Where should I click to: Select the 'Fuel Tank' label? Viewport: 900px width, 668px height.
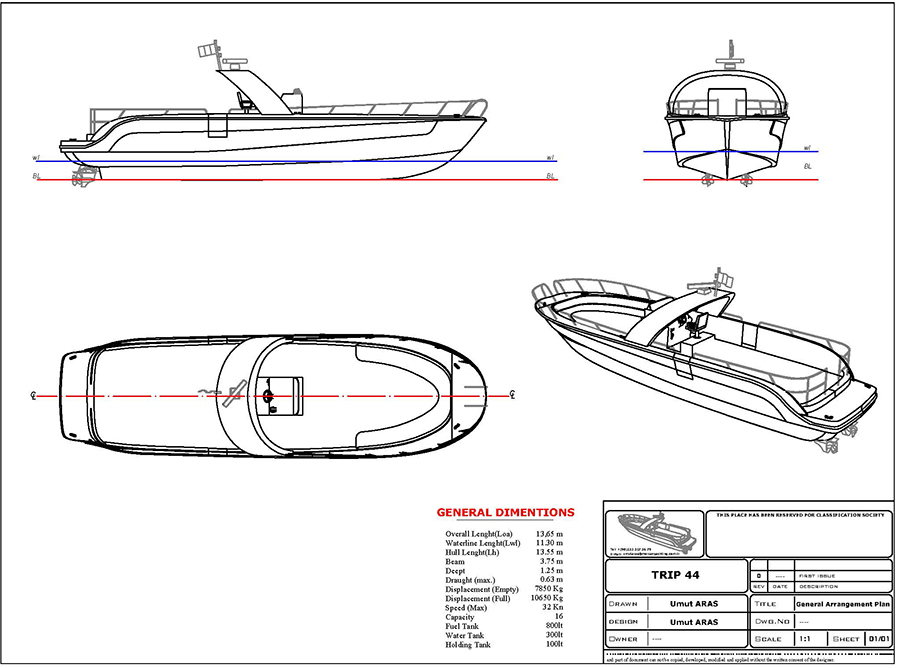[462, 626]
